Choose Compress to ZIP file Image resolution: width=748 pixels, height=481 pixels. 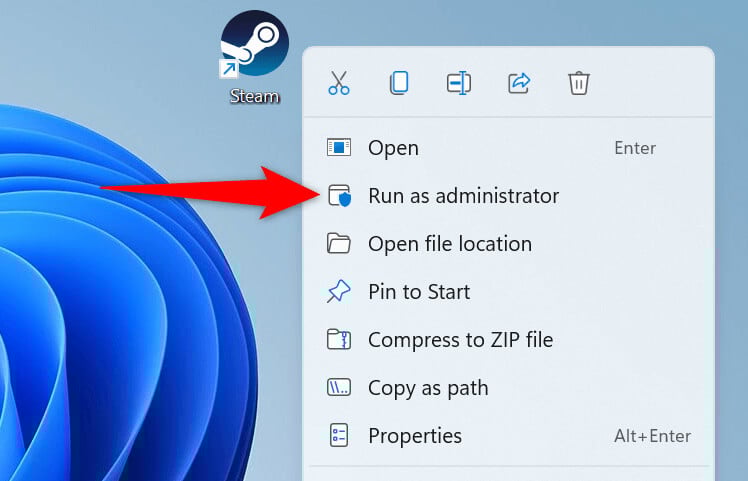(x=509, y=340)
